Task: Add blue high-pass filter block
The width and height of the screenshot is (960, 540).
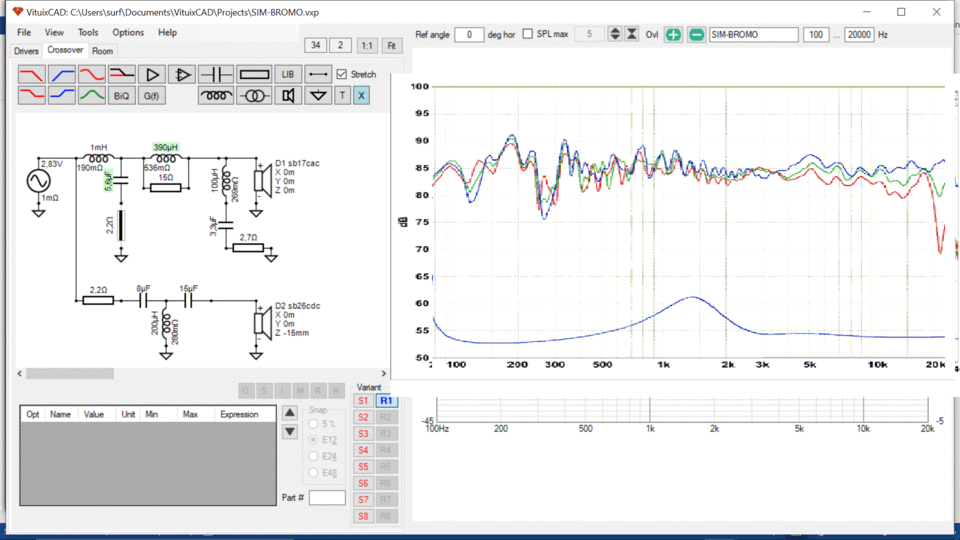Action: point(61,75)
